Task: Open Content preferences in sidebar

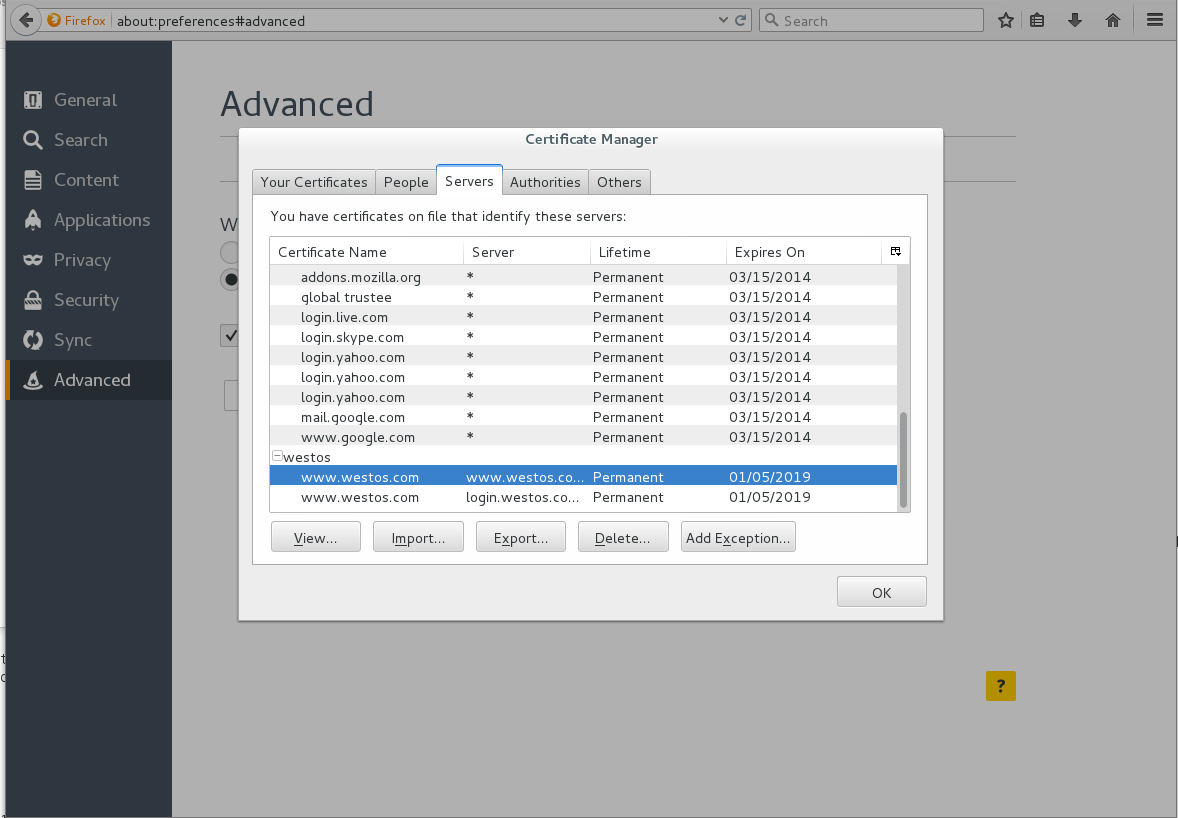Action: [89, 180]
